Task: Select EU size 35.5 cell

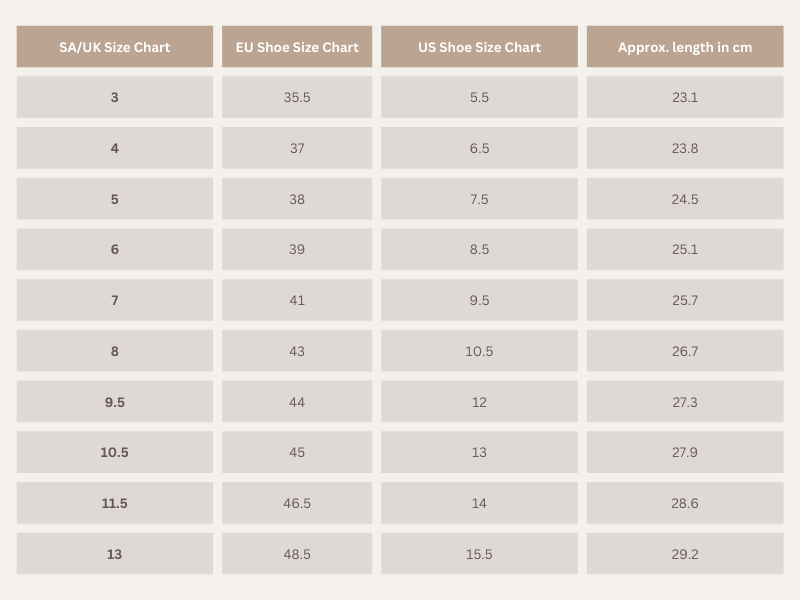Action: (297, 97)
